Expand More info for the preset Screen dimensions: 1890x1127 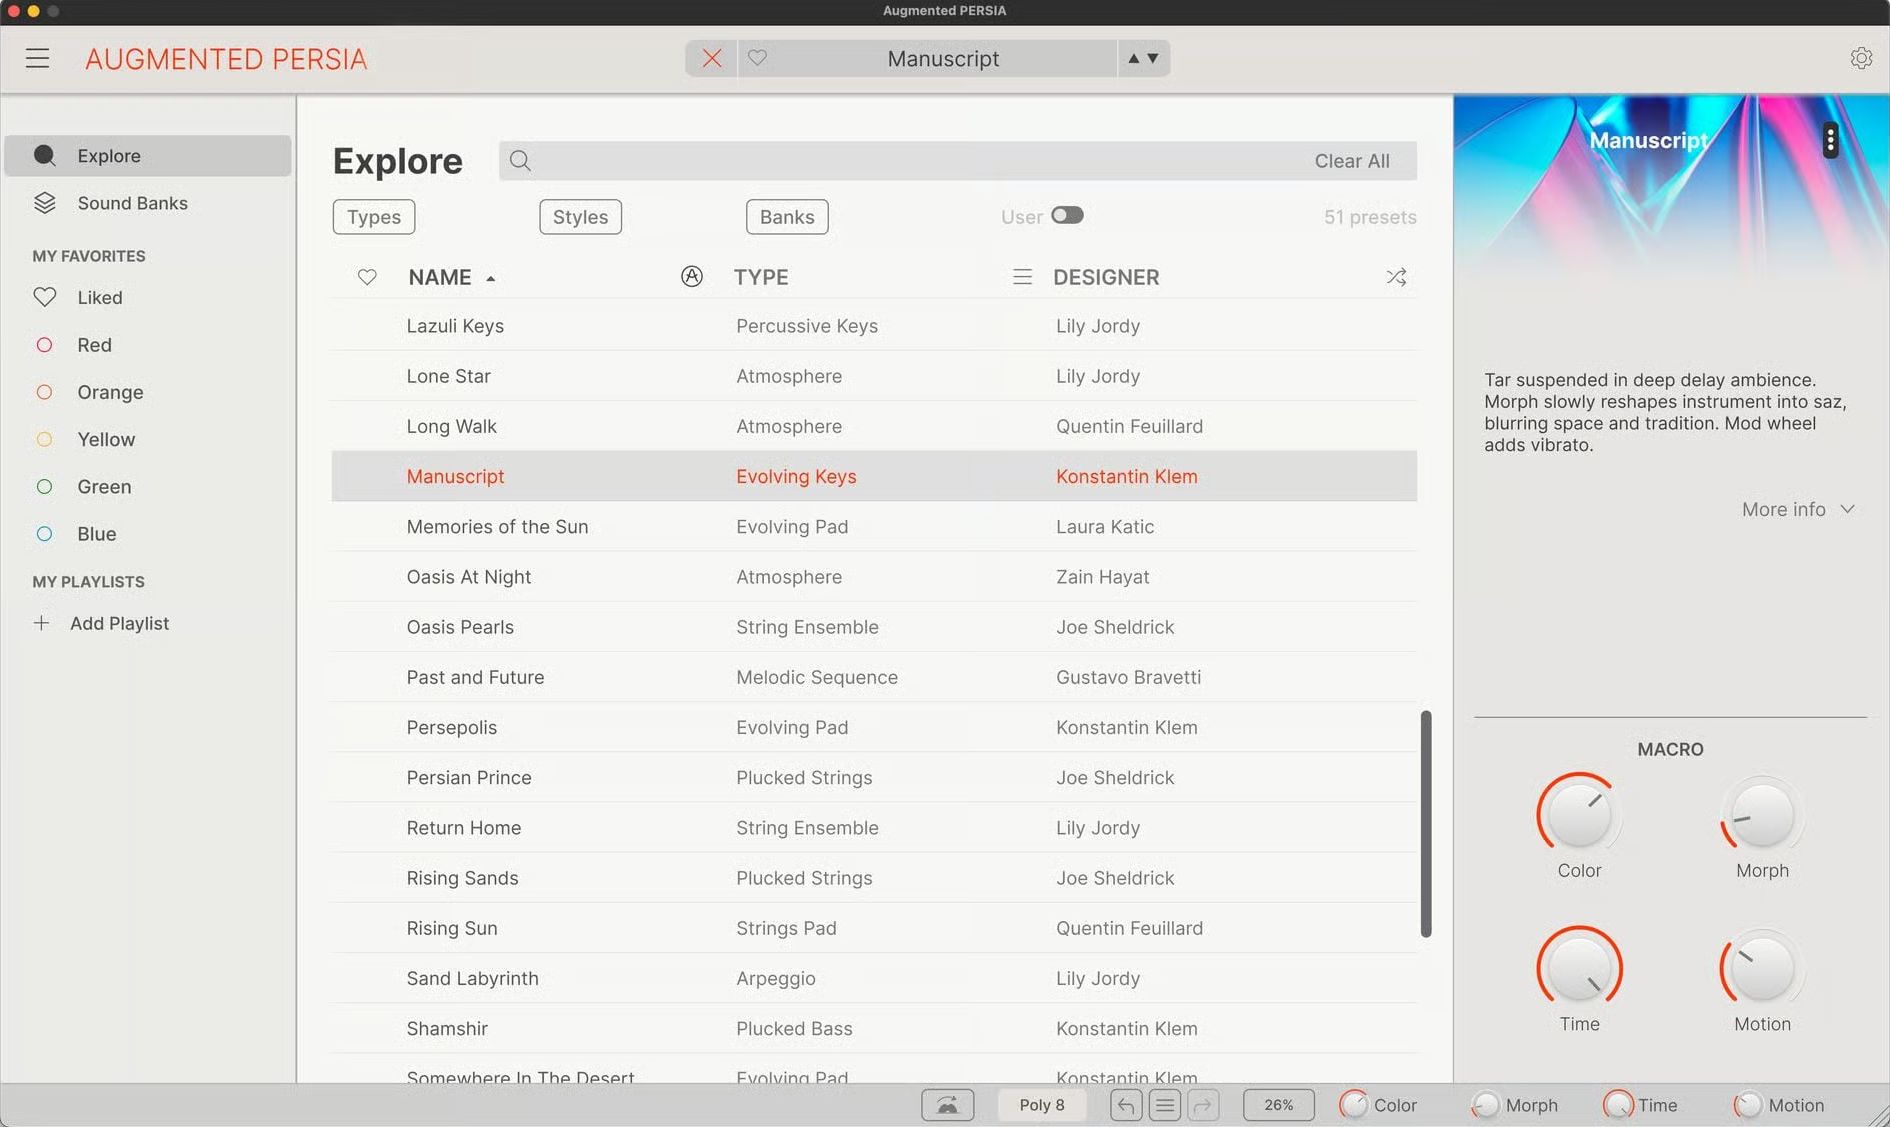pyautogui.click(x=1797, y=509)
